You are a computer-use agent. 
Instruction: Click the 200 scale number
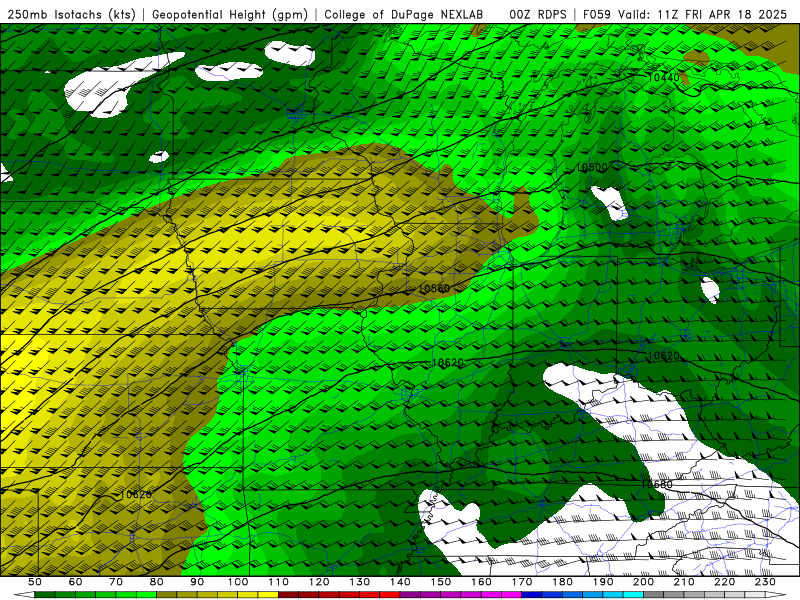pos(643,582)
